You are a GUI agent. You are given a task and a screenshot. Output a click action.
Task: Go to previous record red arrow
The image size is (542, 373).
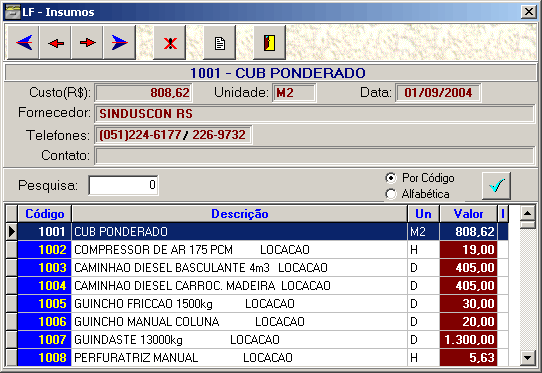pos(55,43)
